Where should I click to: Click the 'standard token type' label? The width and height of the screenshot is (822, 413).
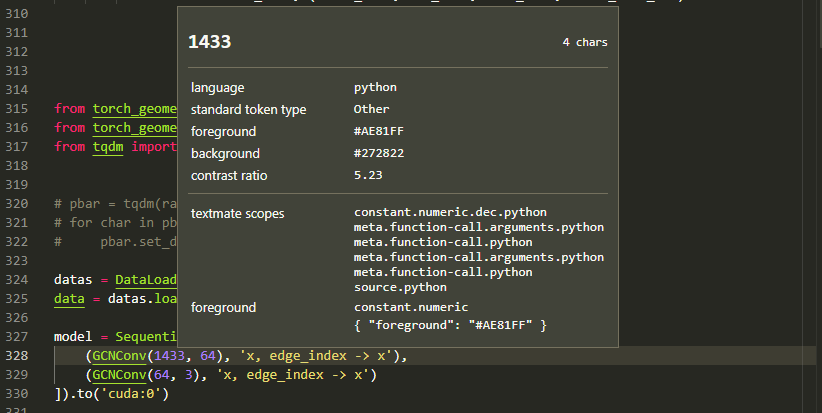[x=248, y=110]
